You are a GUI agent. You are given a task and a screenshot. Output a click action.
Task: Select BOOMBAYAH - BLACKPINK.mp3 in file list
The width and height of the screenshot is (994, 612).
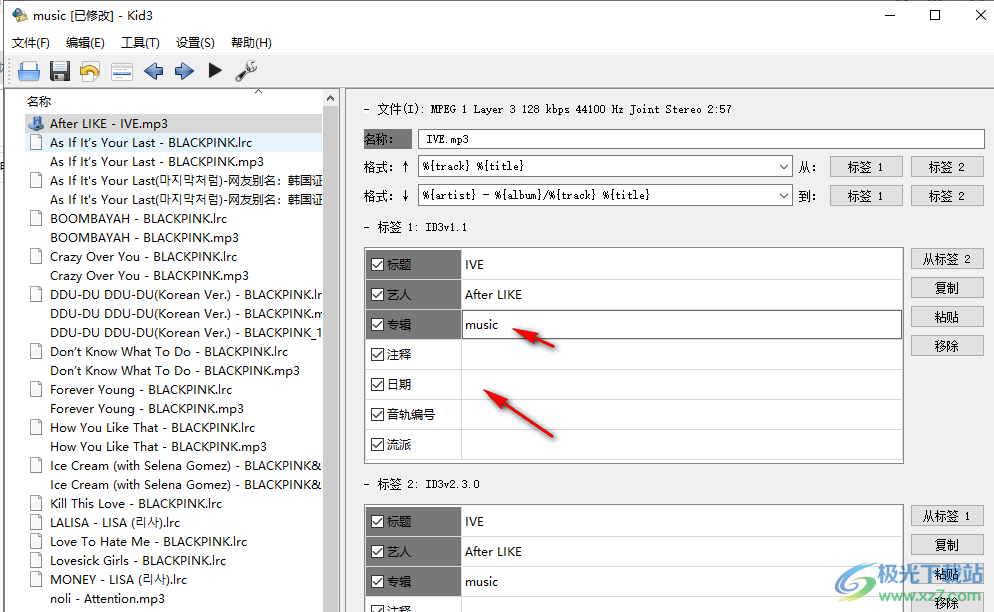144,238
